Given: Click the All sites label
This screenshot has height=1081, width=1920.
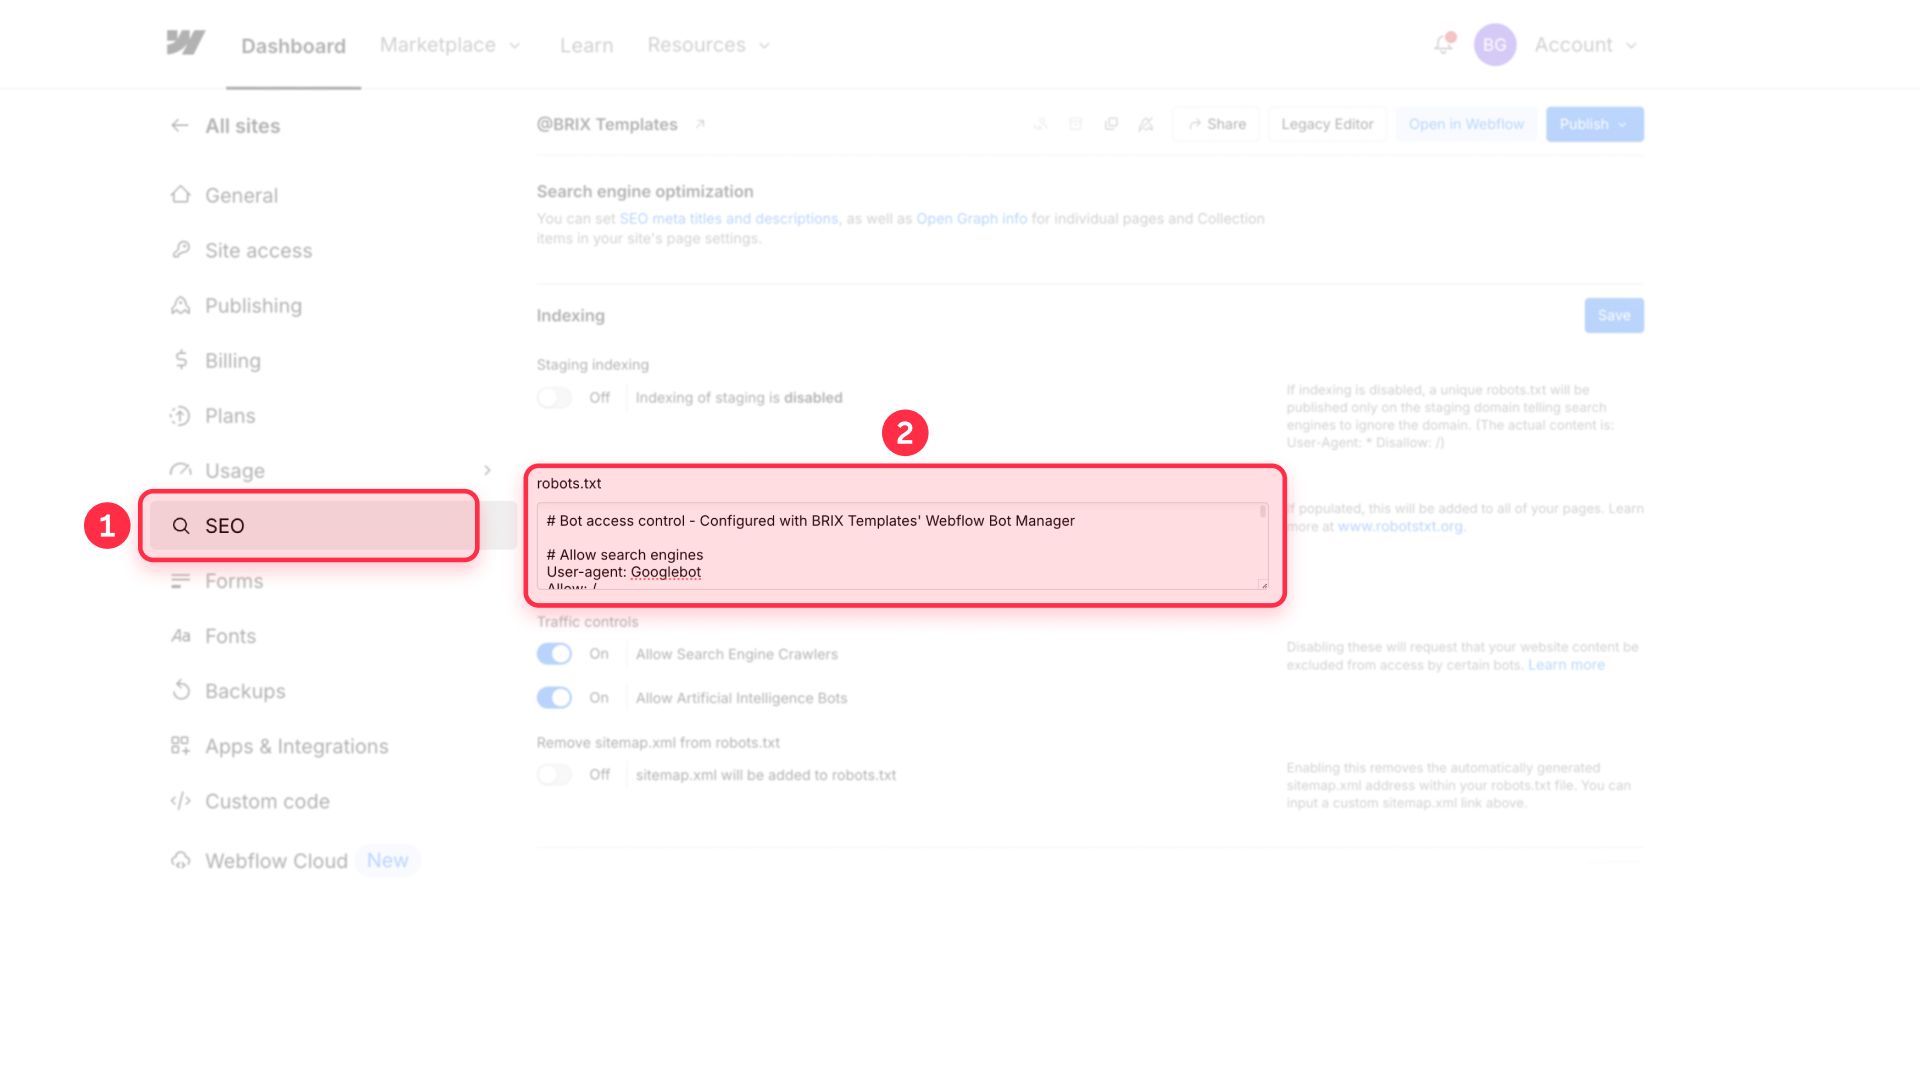Looking at the screenshot, I should tap(243, 126).
